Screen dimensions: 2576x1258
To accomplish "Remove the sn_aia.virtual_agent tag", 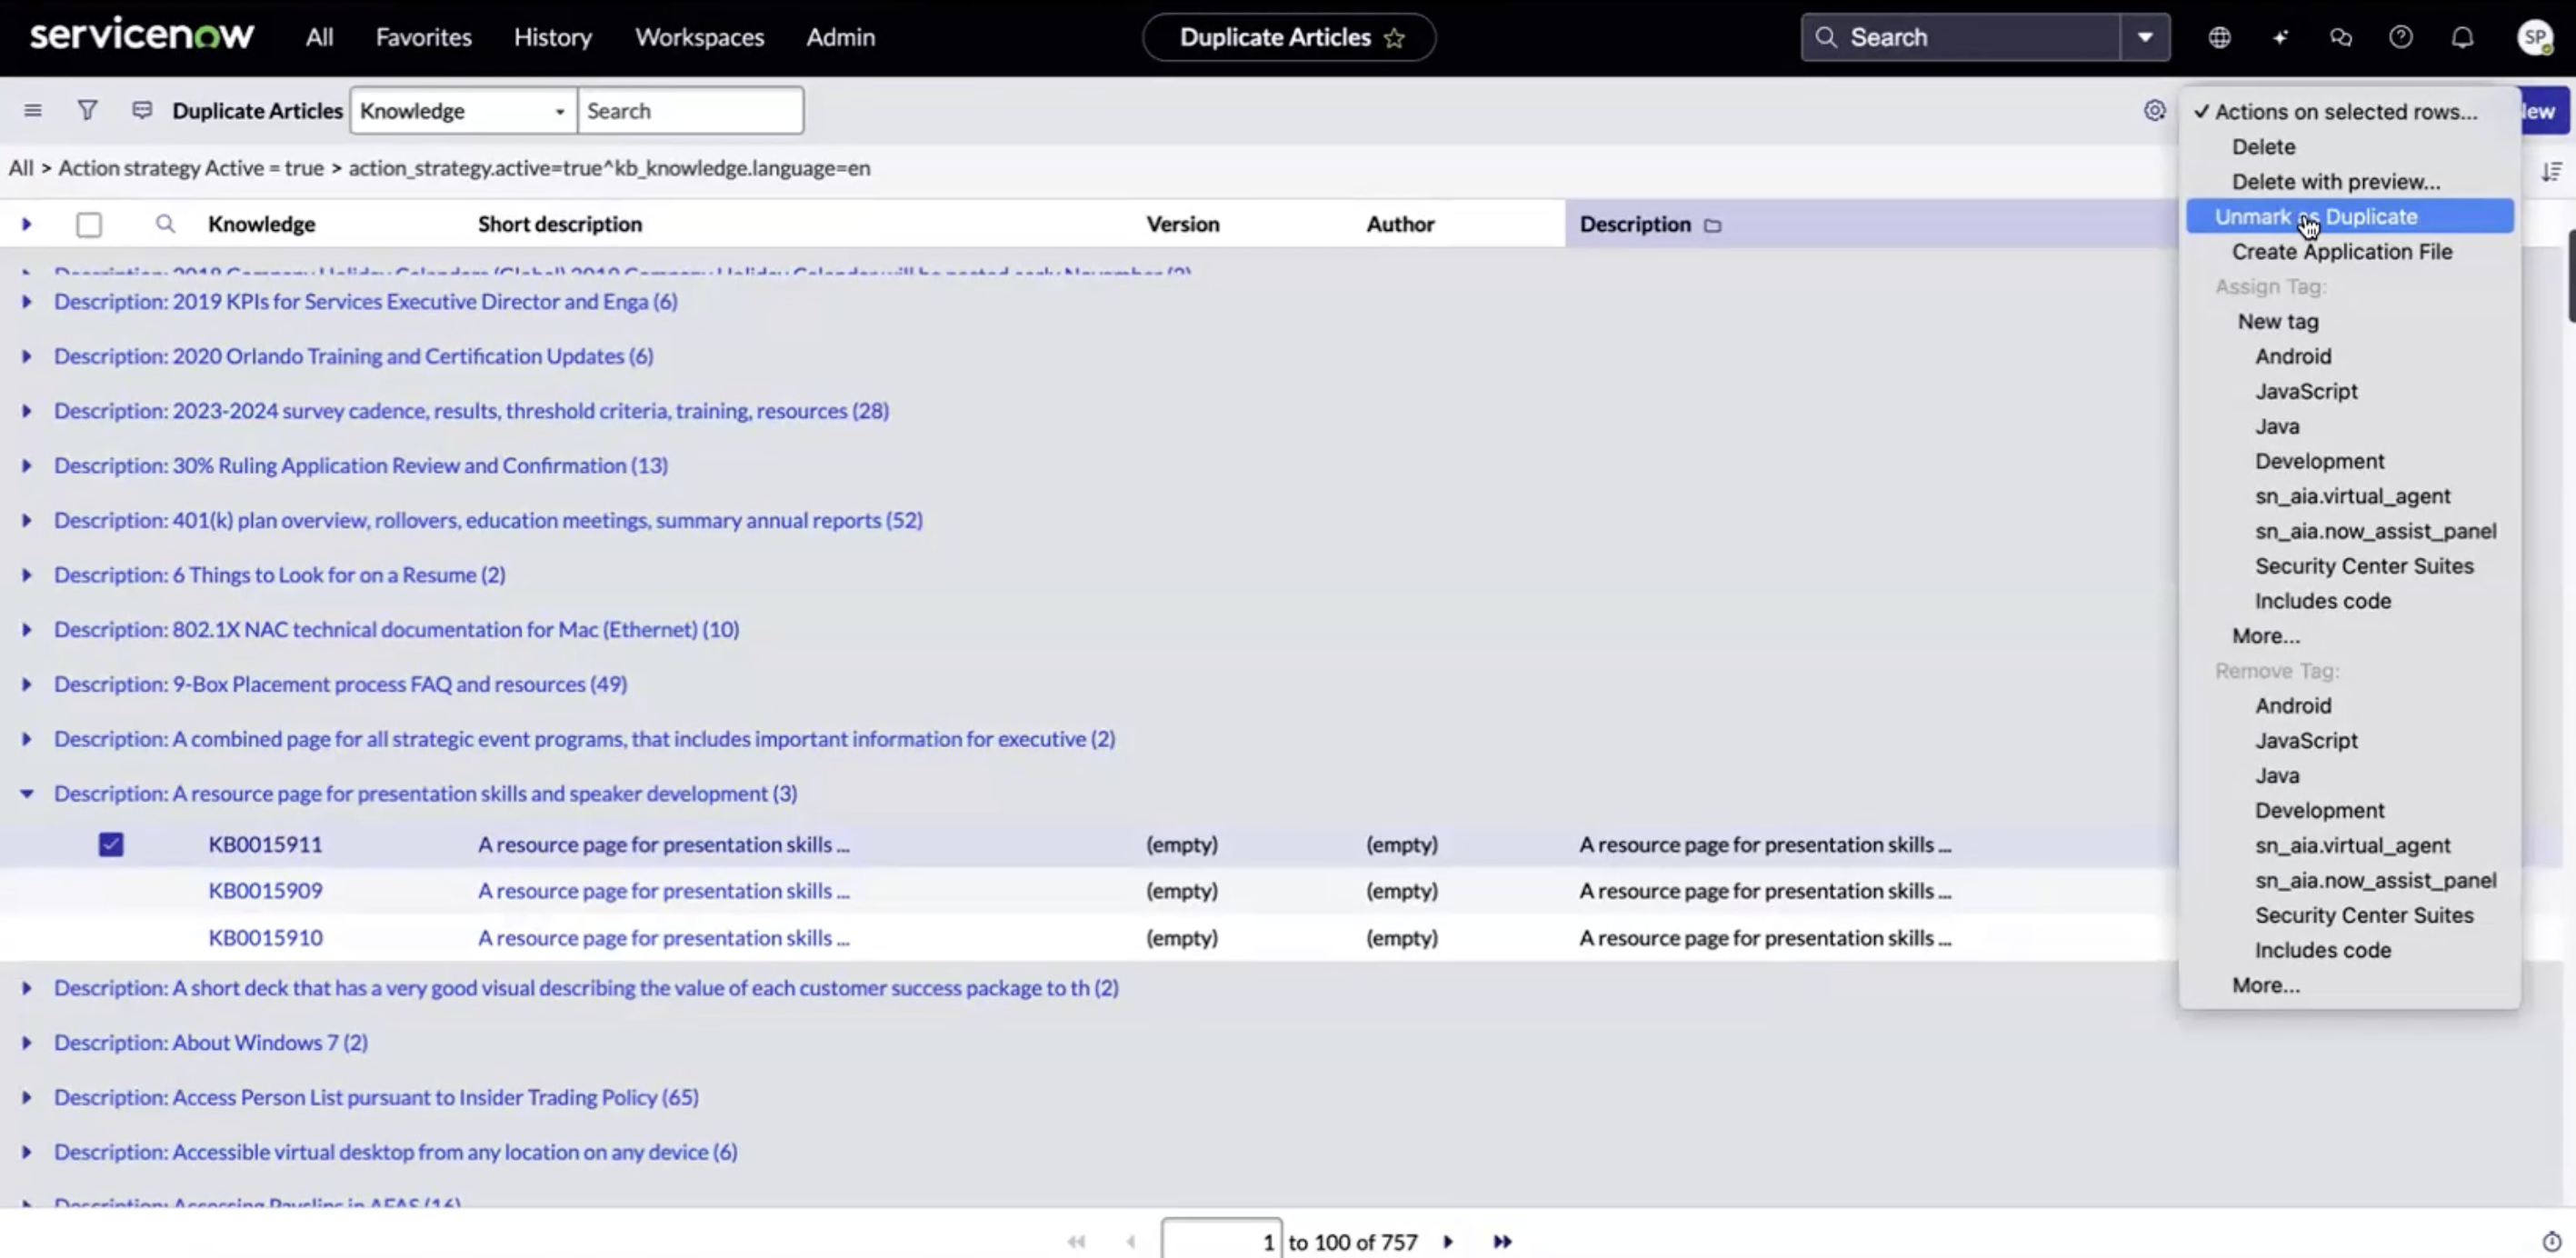I will click(2352, 845).
